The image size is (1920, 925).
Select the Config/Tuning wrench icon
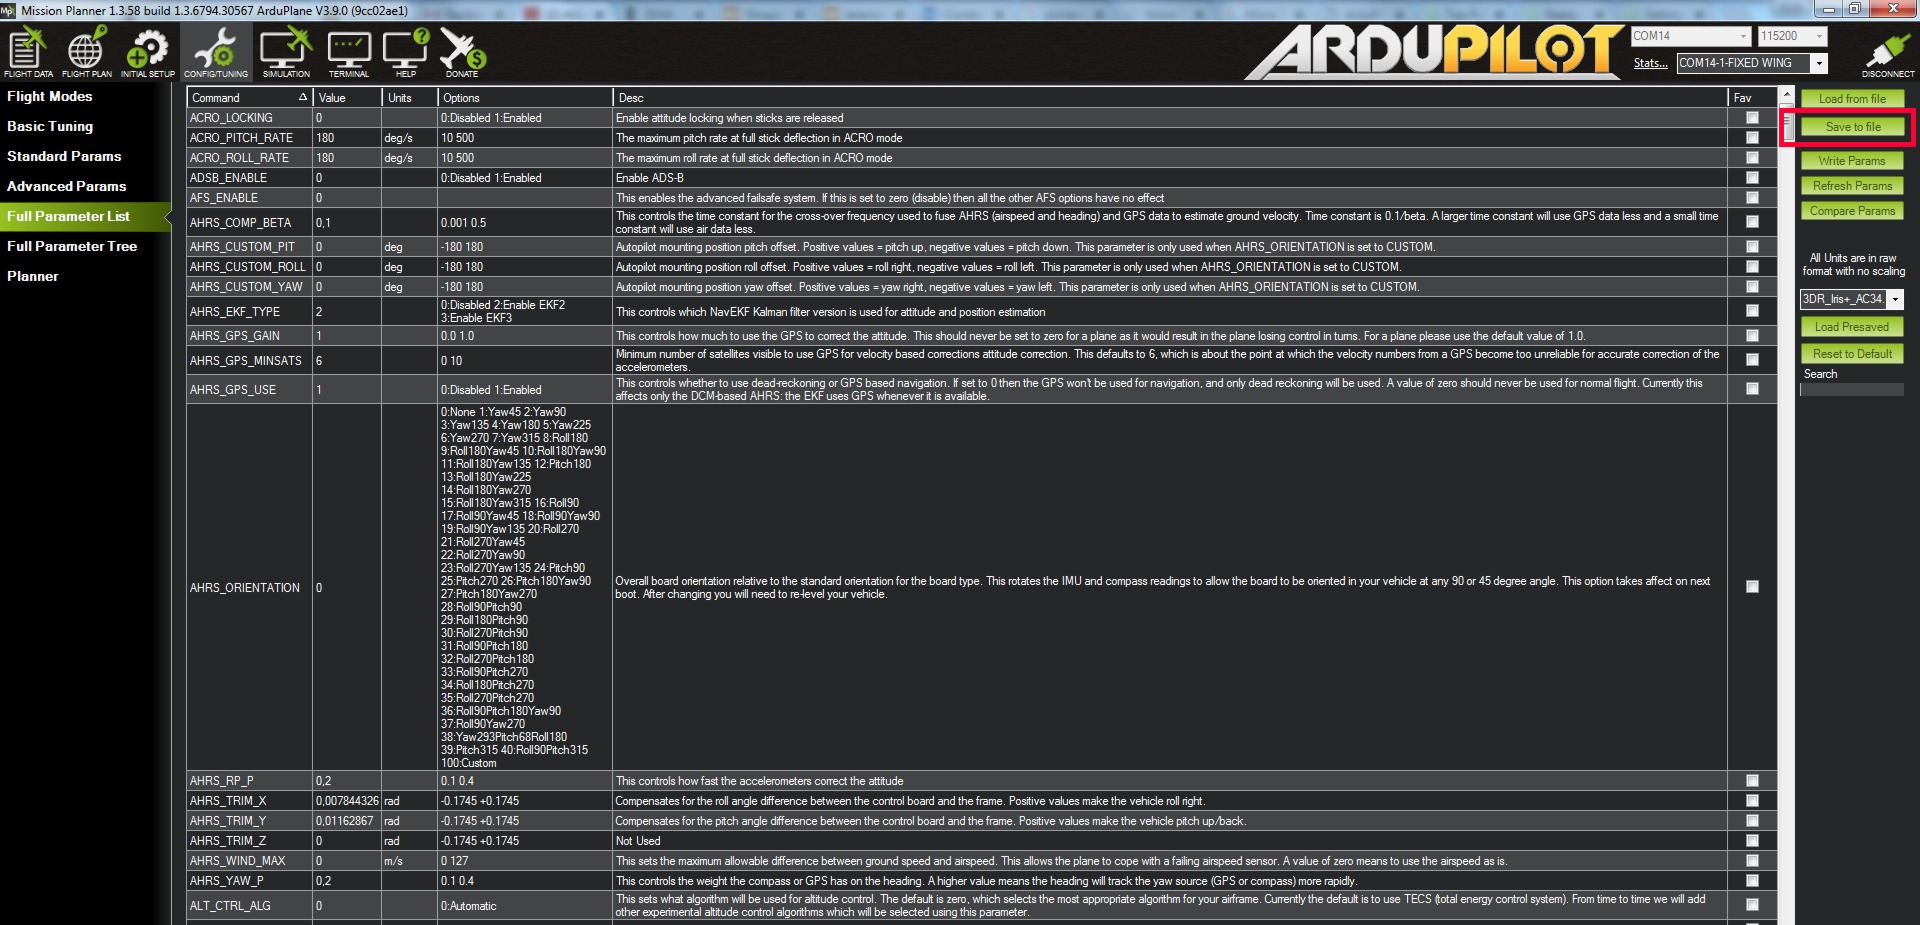215,52
